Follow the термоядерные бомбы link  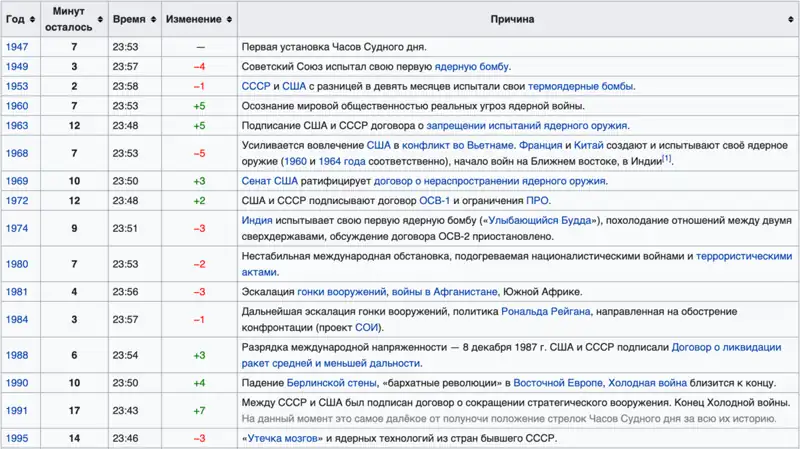[x=581, y=86]
